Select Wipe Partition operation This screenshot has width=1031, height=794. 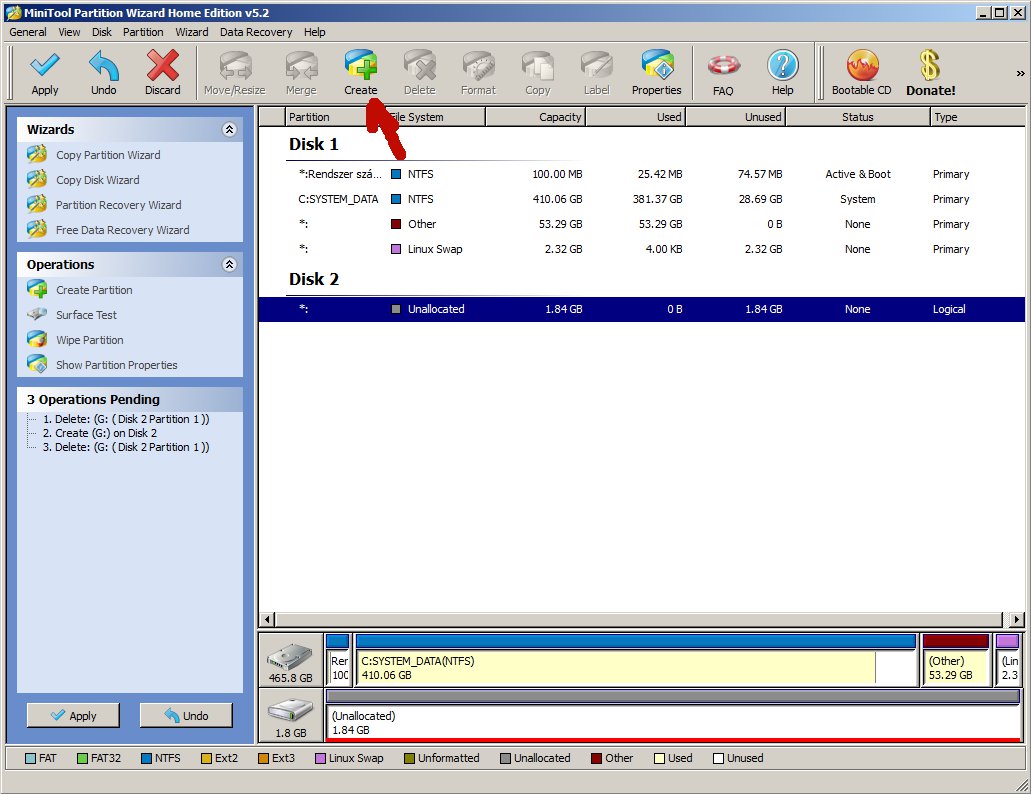[x=89, y=340]
